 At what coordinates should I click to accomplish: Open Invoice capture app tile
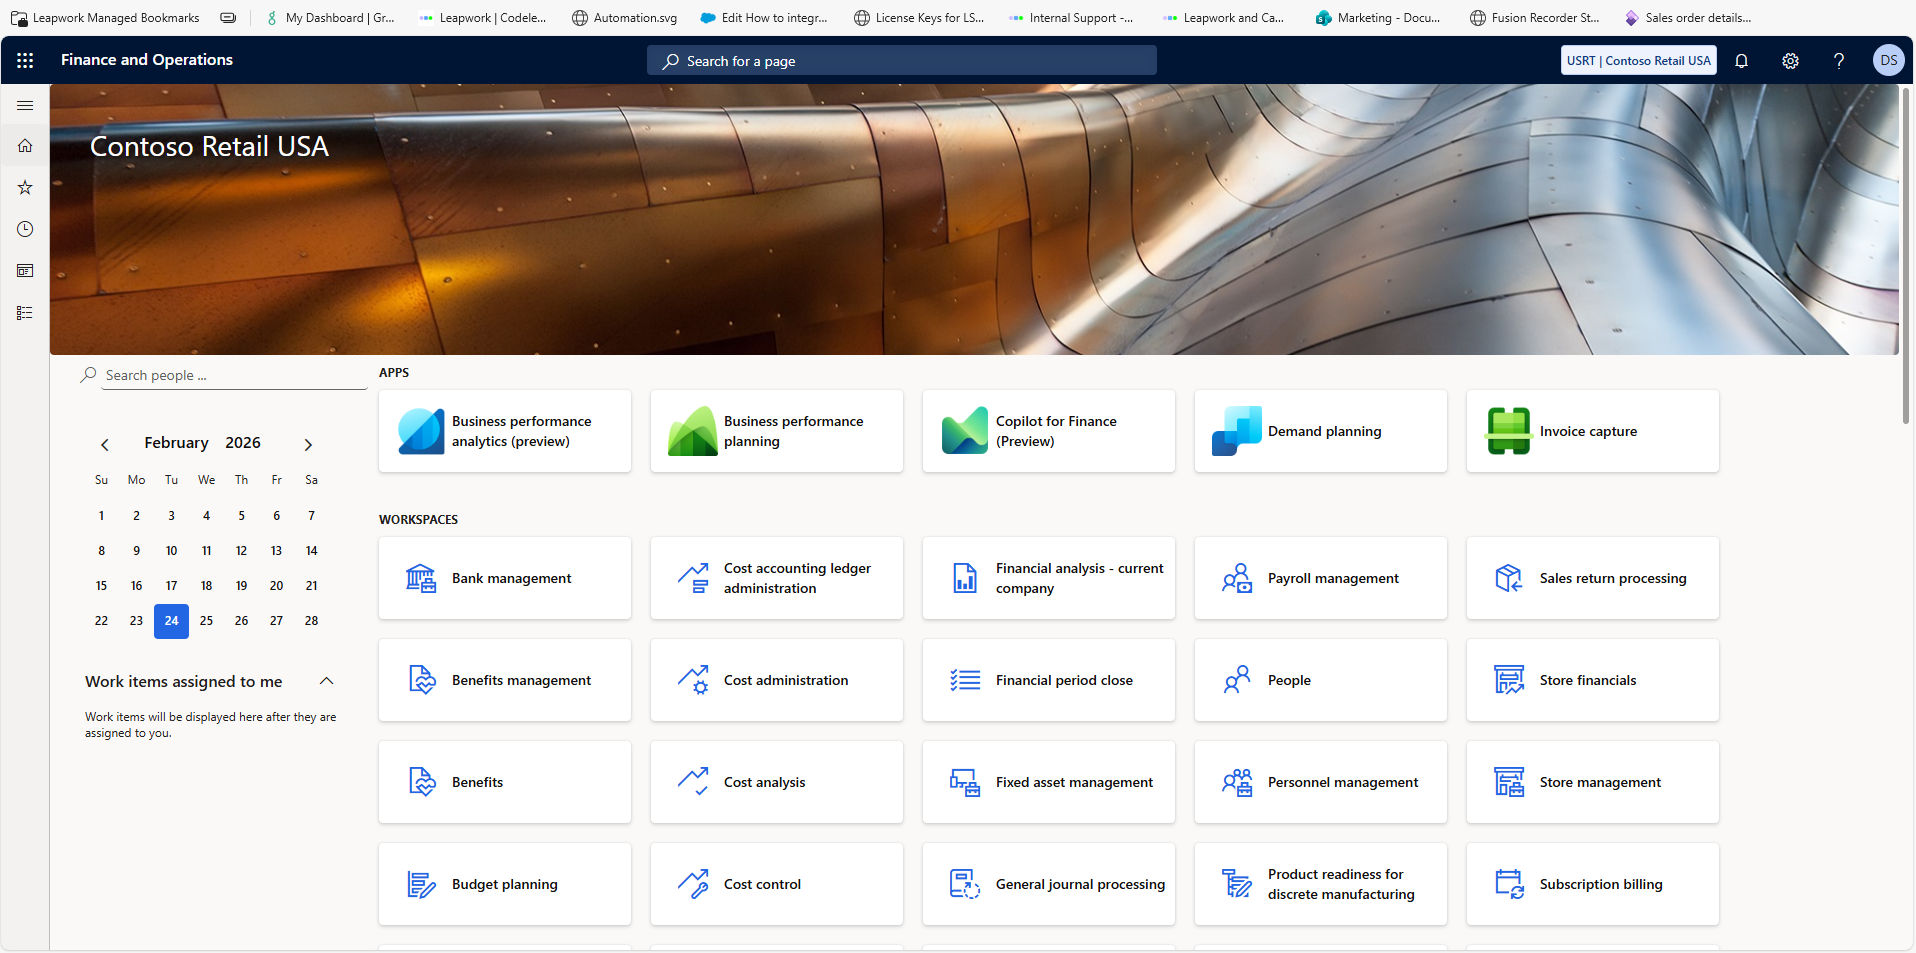tap(1592, 431)
